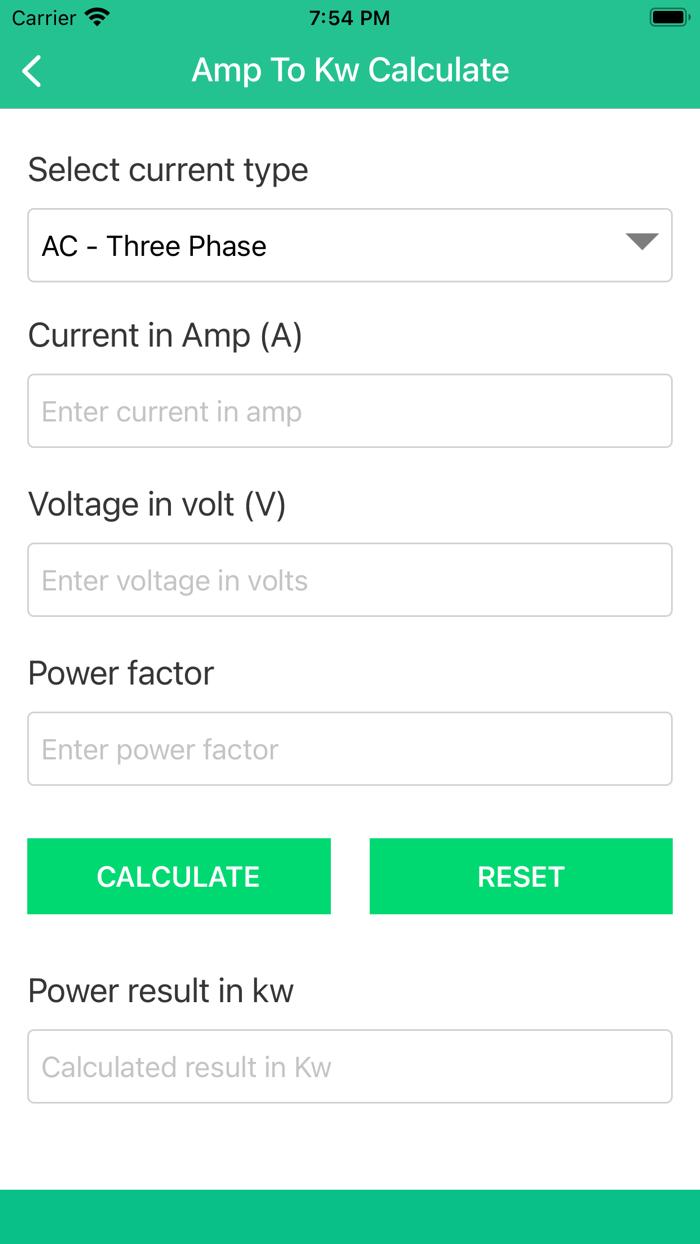700x1244 pixels.
Task: Click the battery indicator icon
Action: coord(668,16)
